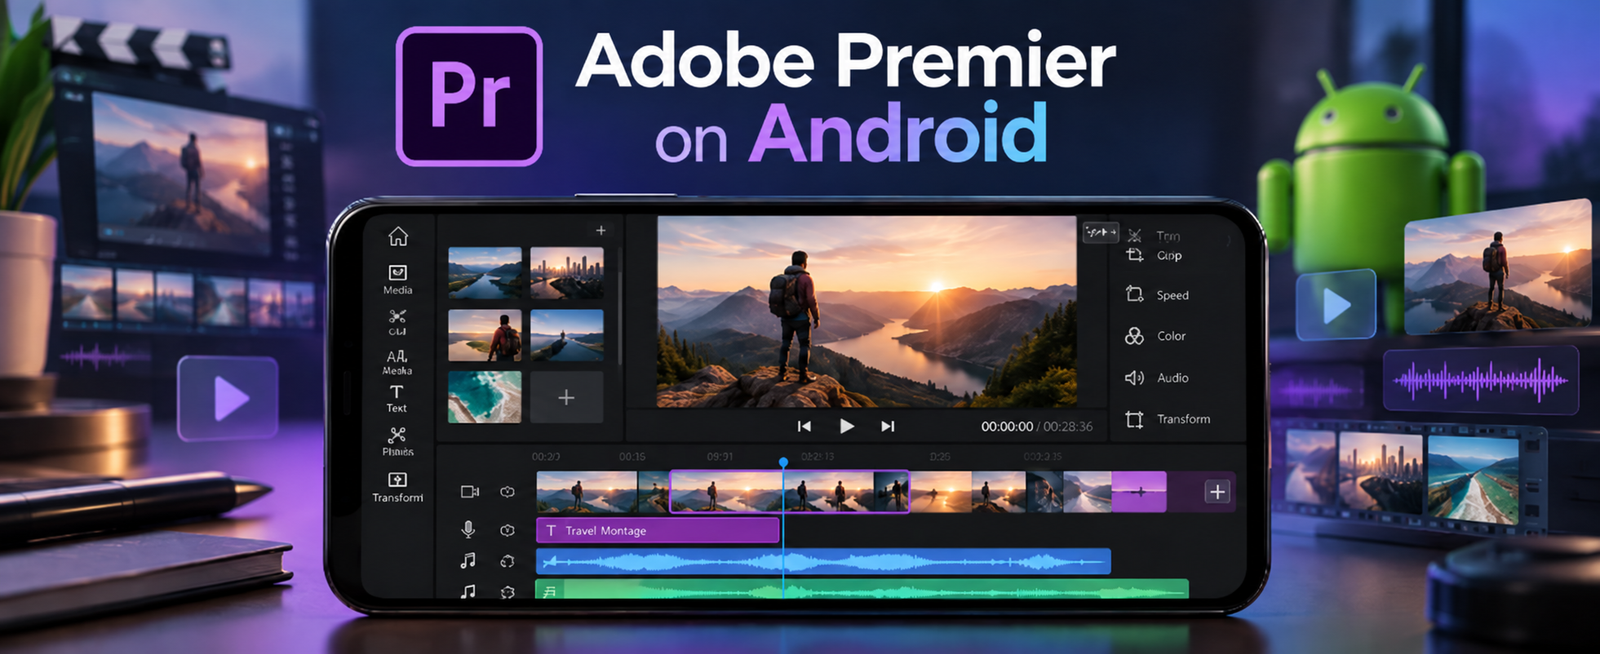This screenshot has height=654, width=1600.
Task: Click the music note icon of blue track
Action: 468,561
